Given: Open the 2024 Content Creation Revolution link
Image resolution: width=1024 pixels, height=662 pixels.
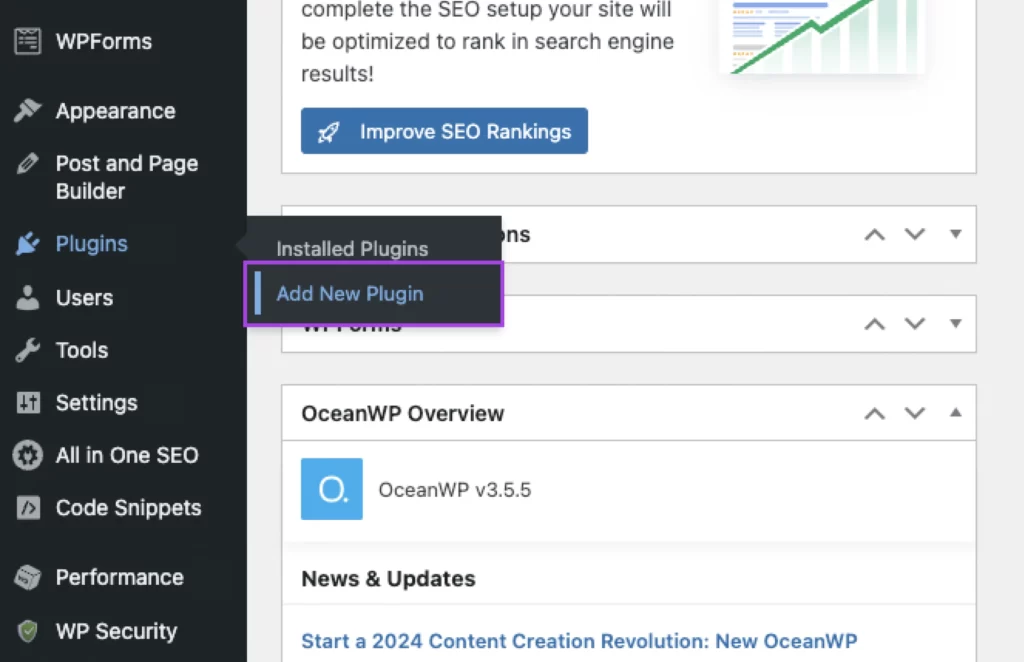Looking at the screenshot, I should (x=579, y=641).
